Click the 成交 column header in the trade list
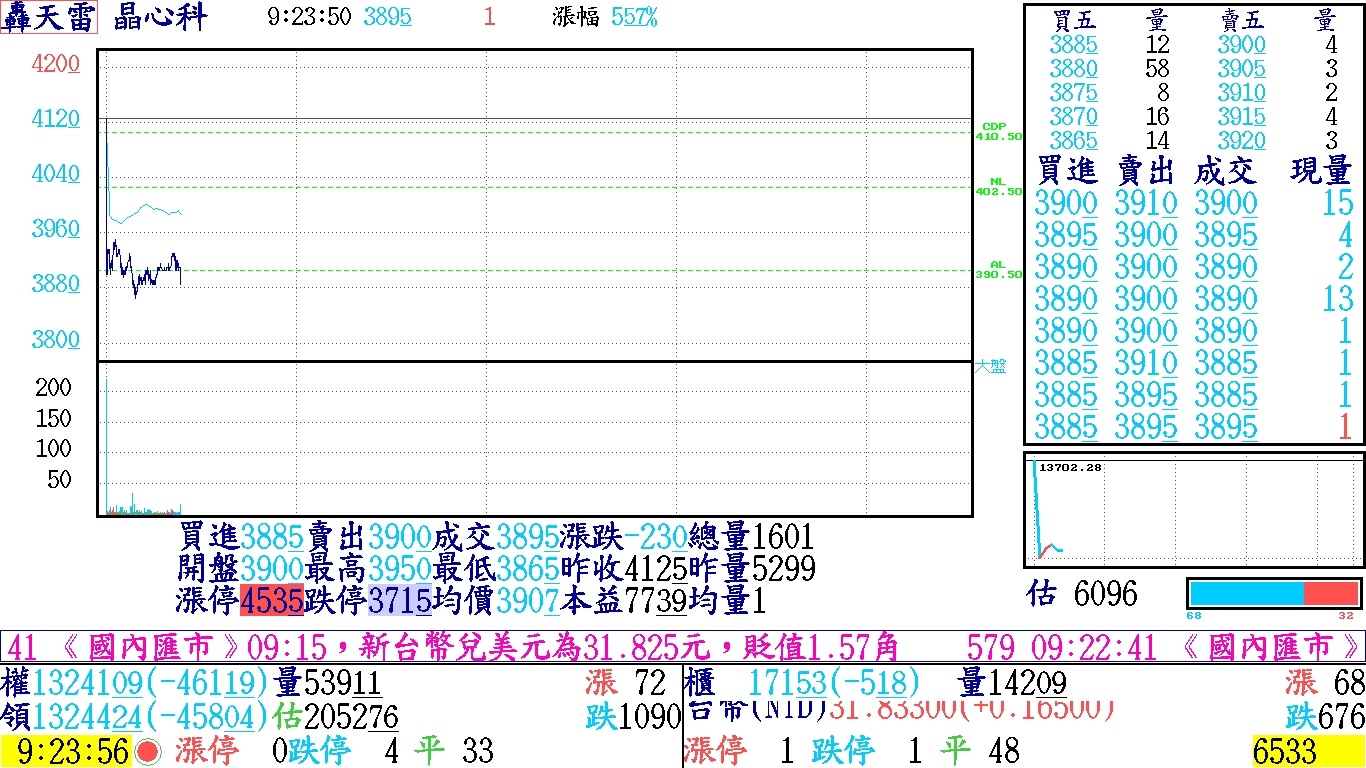The image size is (1366, 768). point(1226,171)
